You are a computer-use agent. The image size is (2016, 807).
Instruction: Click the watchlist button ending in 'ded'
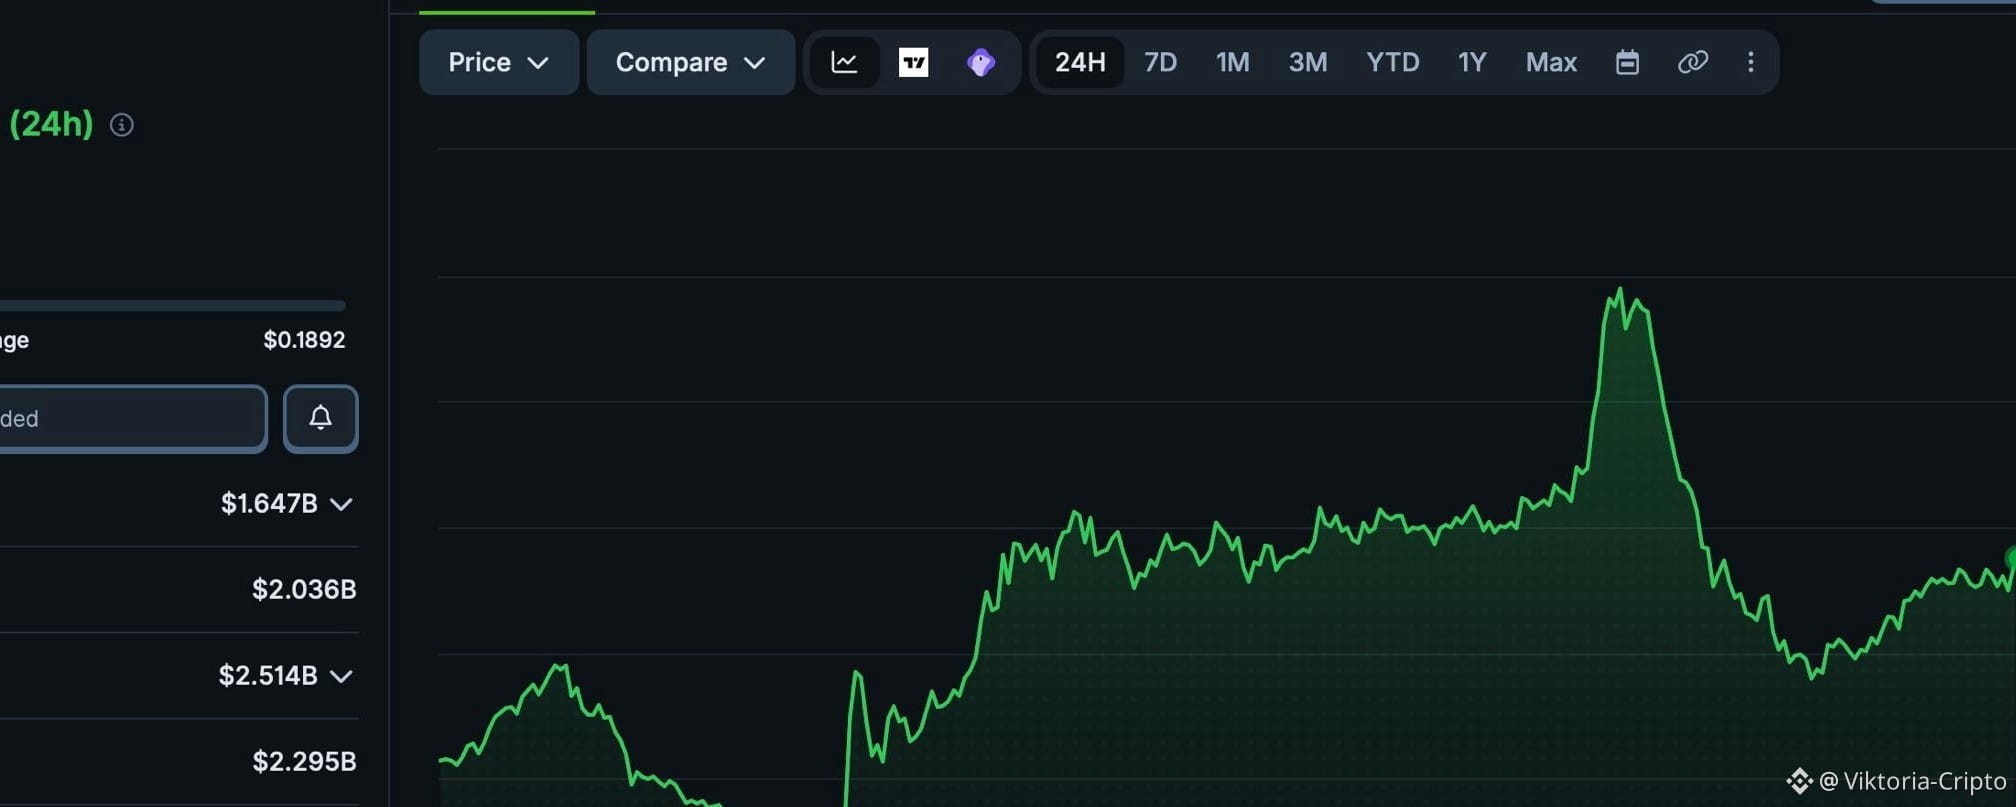pyautogui.click(x=133, y=418)
